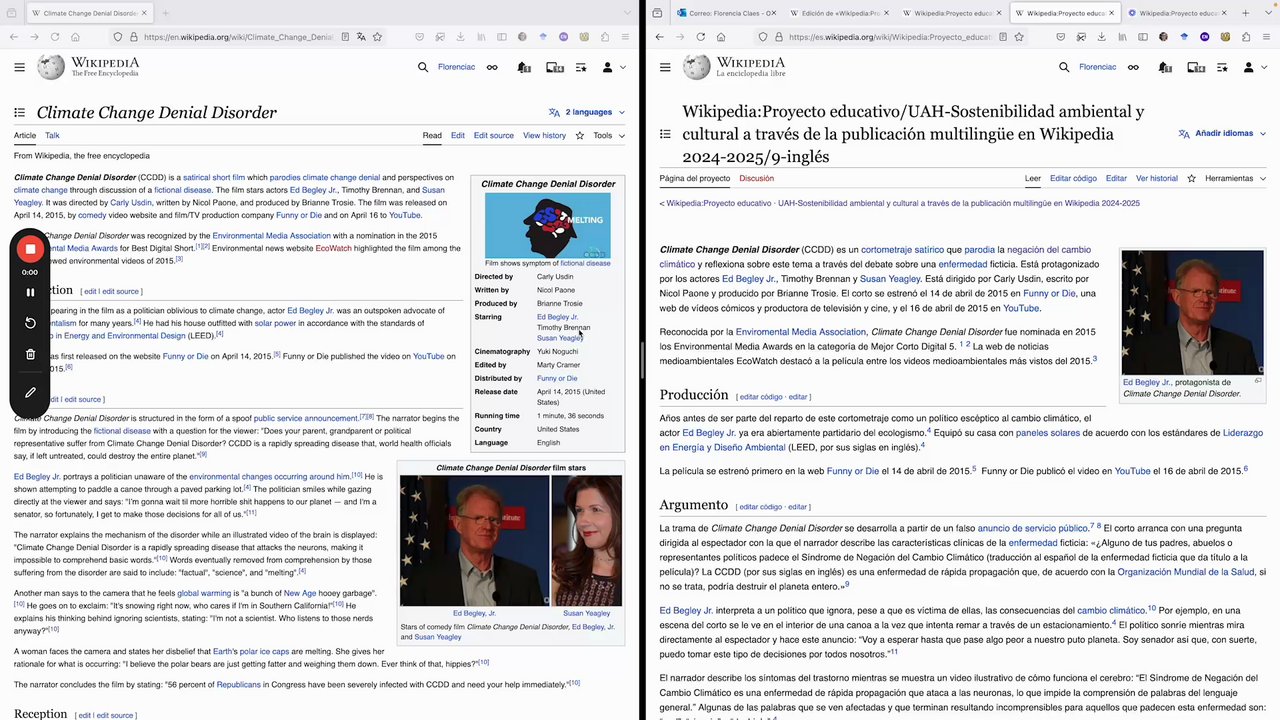Open notifications bell alerts in Spanish Wikipedia
Image resolution: width=1280 pixels, height=720 pixels.
pyautogui.click(x=1164, y=67)
